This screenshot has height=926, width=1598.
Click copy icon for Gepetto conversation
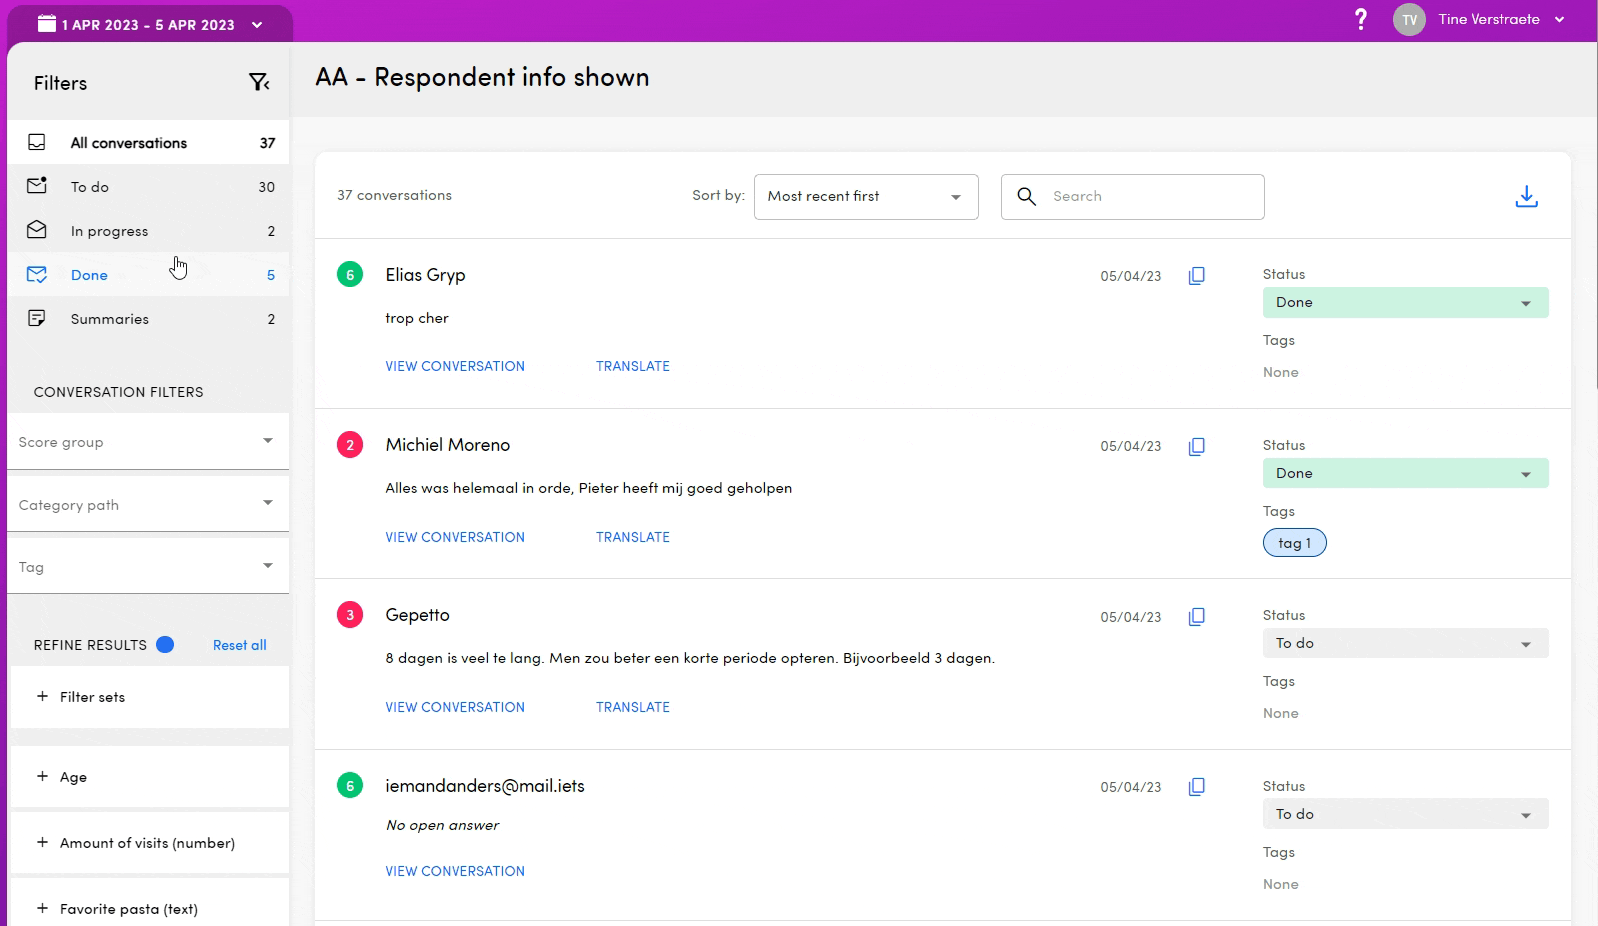pos(1196,617)
